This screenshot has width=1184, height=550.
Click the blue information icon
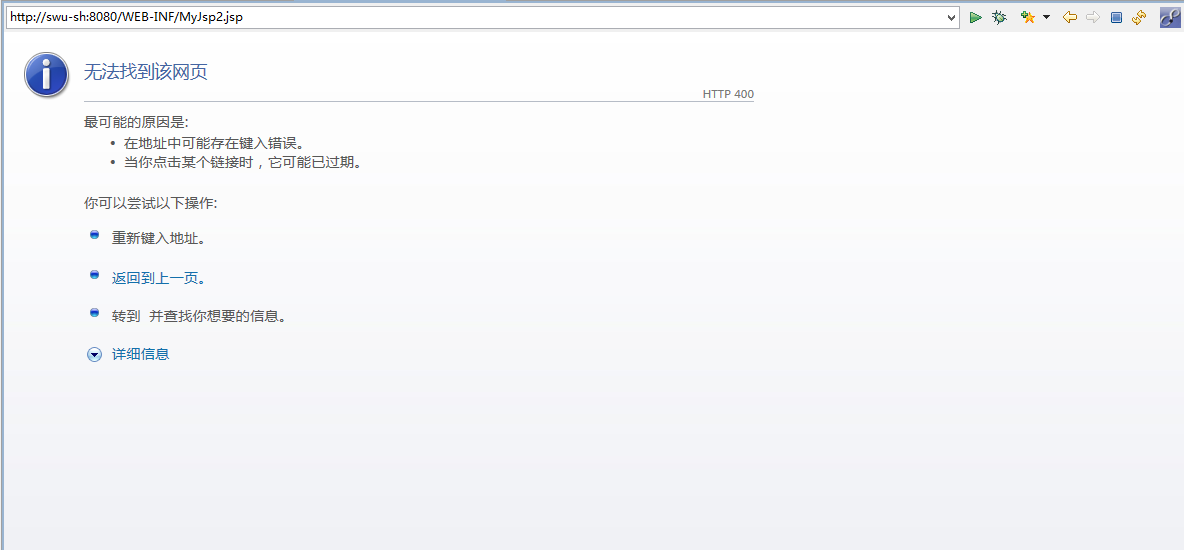[47, 74]
